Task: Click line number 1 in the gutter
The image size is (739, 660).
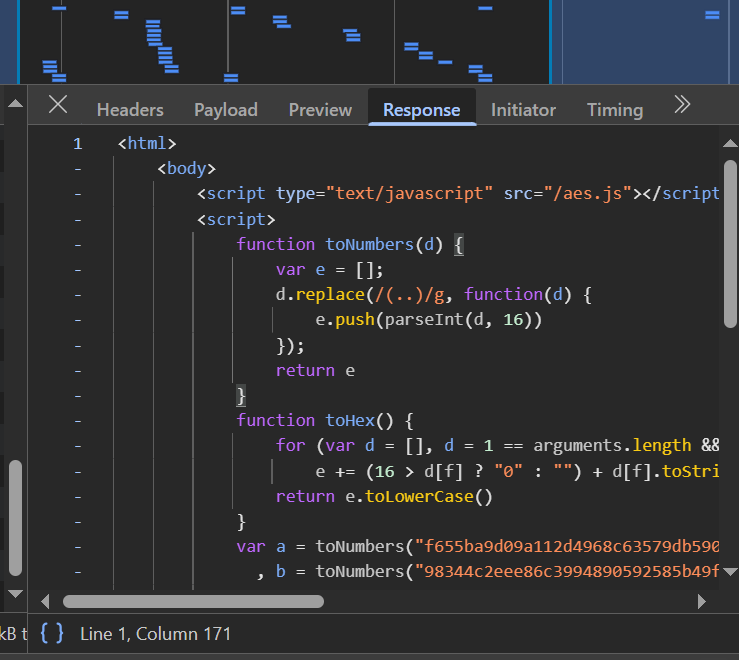Action: pos(77,144)
